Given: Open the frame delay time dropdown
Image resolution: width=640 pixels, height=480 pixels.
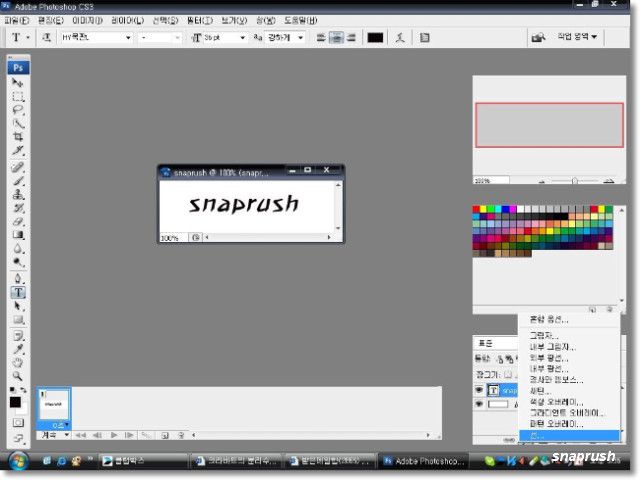Looking at the screenshot, I should click(60, 425).
